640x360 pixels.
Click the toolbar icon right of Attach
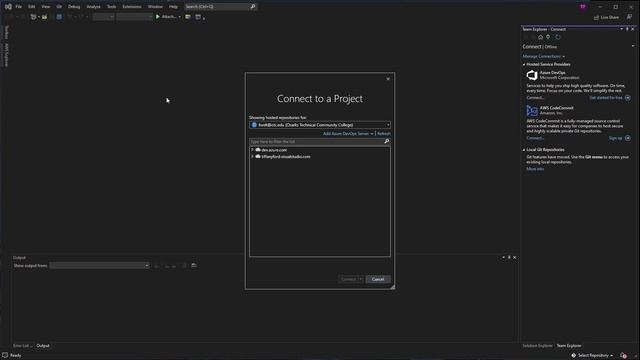[x=188, y=17]
